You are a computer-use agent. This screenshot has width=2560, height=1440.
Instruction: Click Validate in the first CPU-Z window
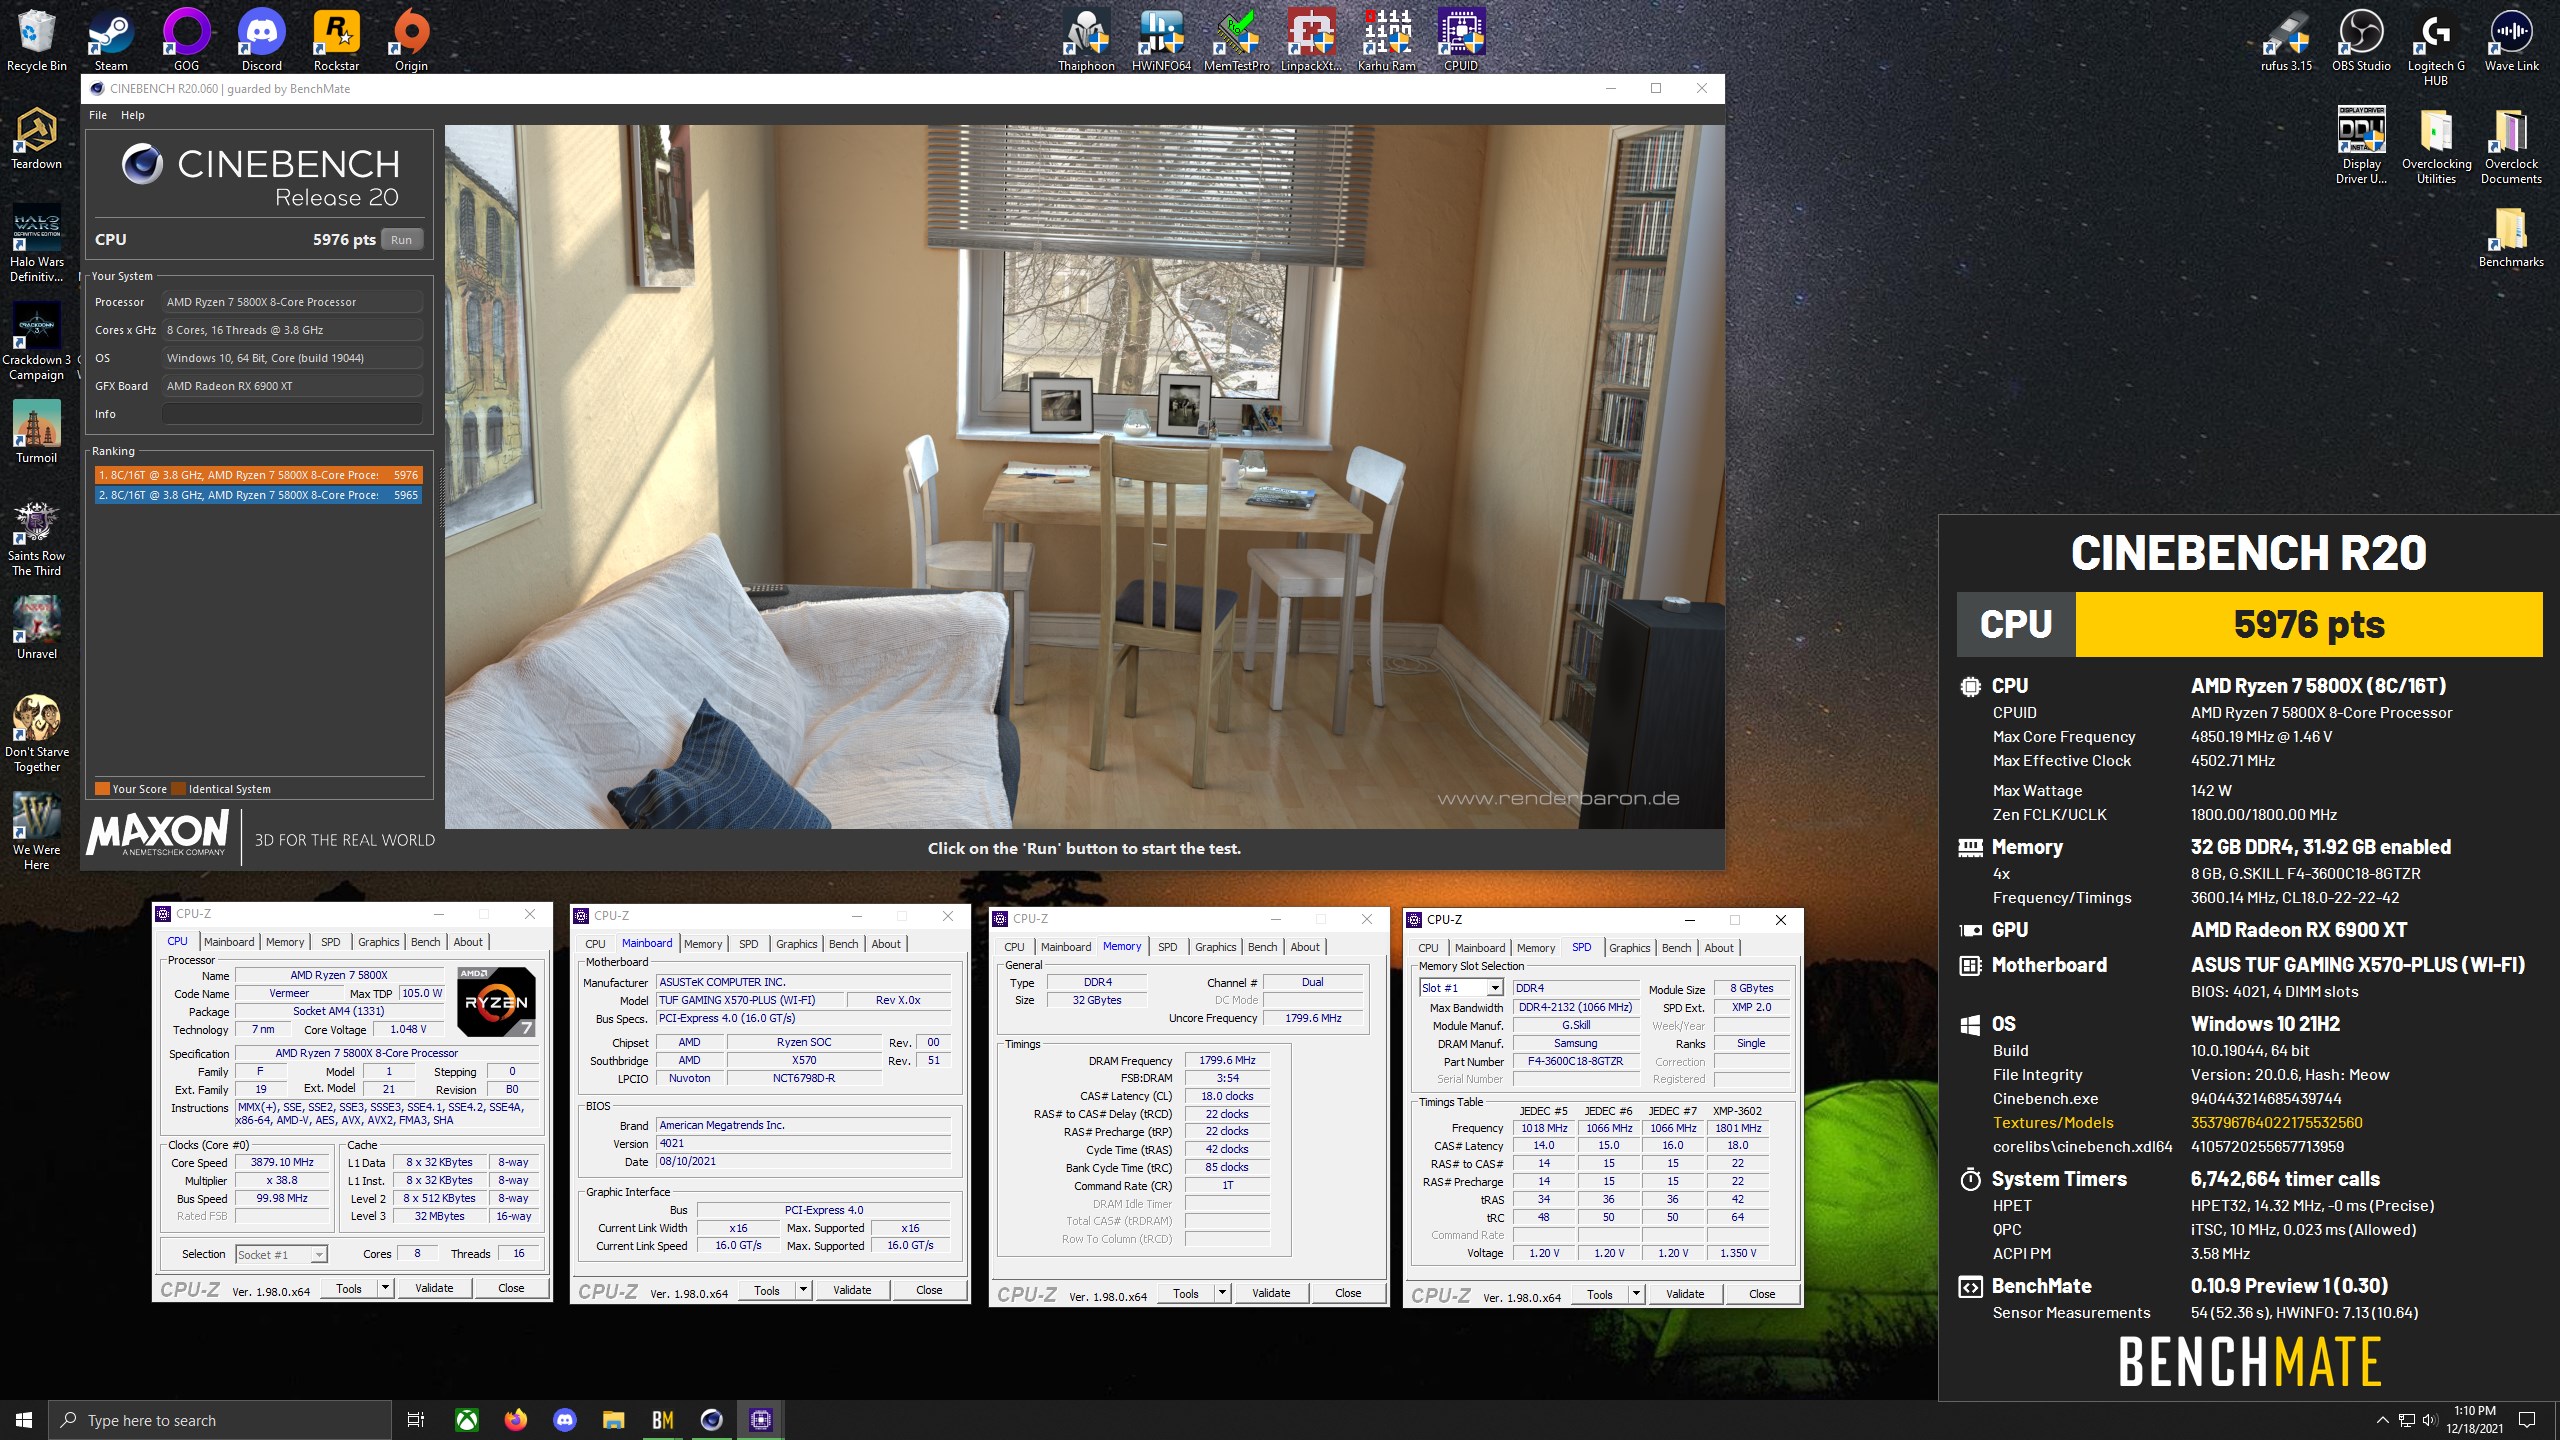pyautogui.click(x=434, y=1288)
